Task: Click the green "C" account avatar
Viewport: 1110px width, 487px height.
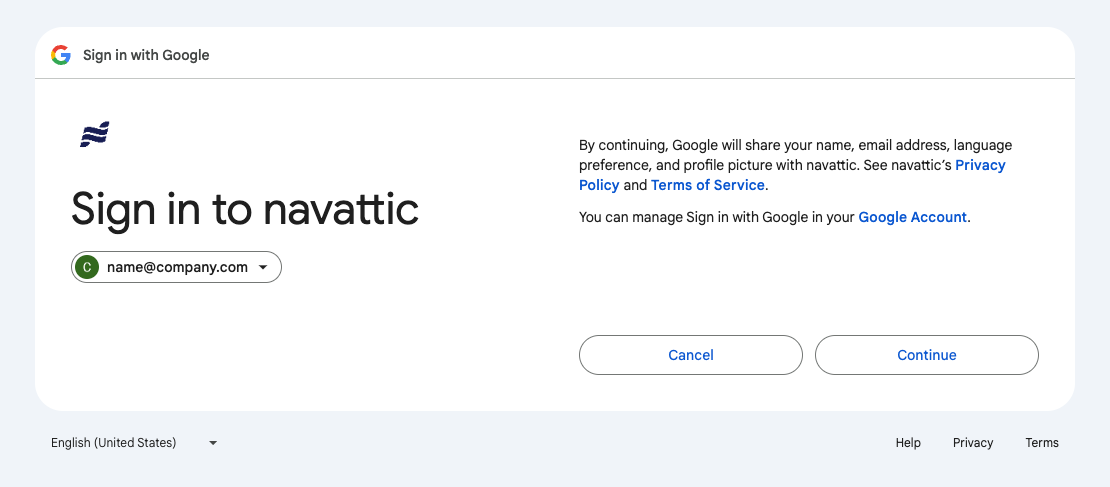Action: coord(88,267)
